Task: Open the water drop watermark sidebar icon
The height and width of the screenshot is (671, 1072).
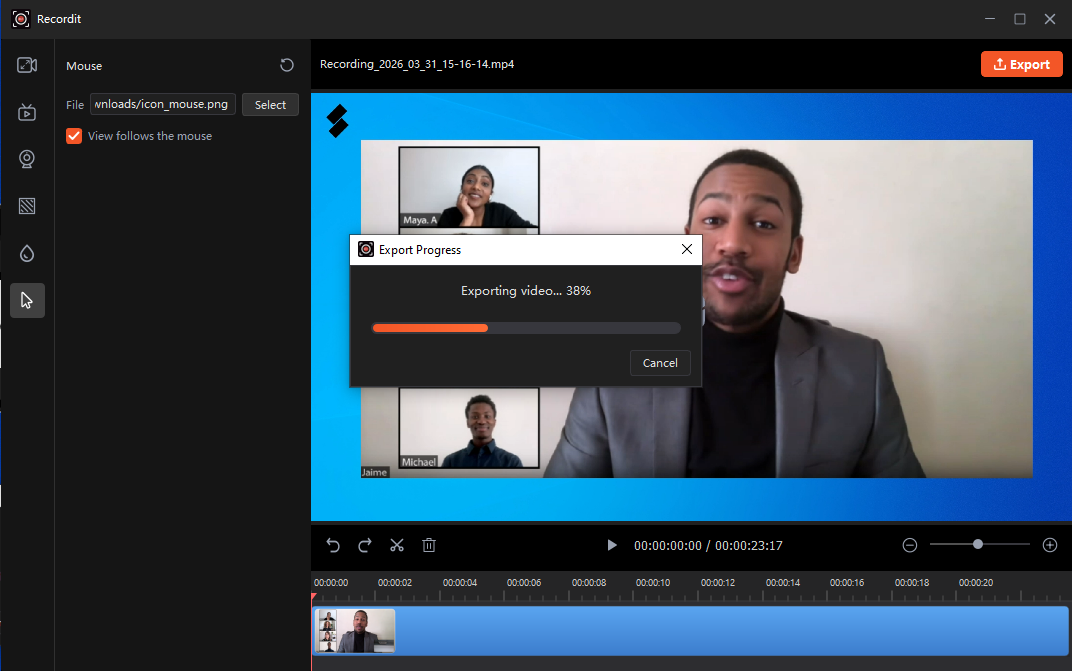Action: pyautogui.click(x=27, y=253)
